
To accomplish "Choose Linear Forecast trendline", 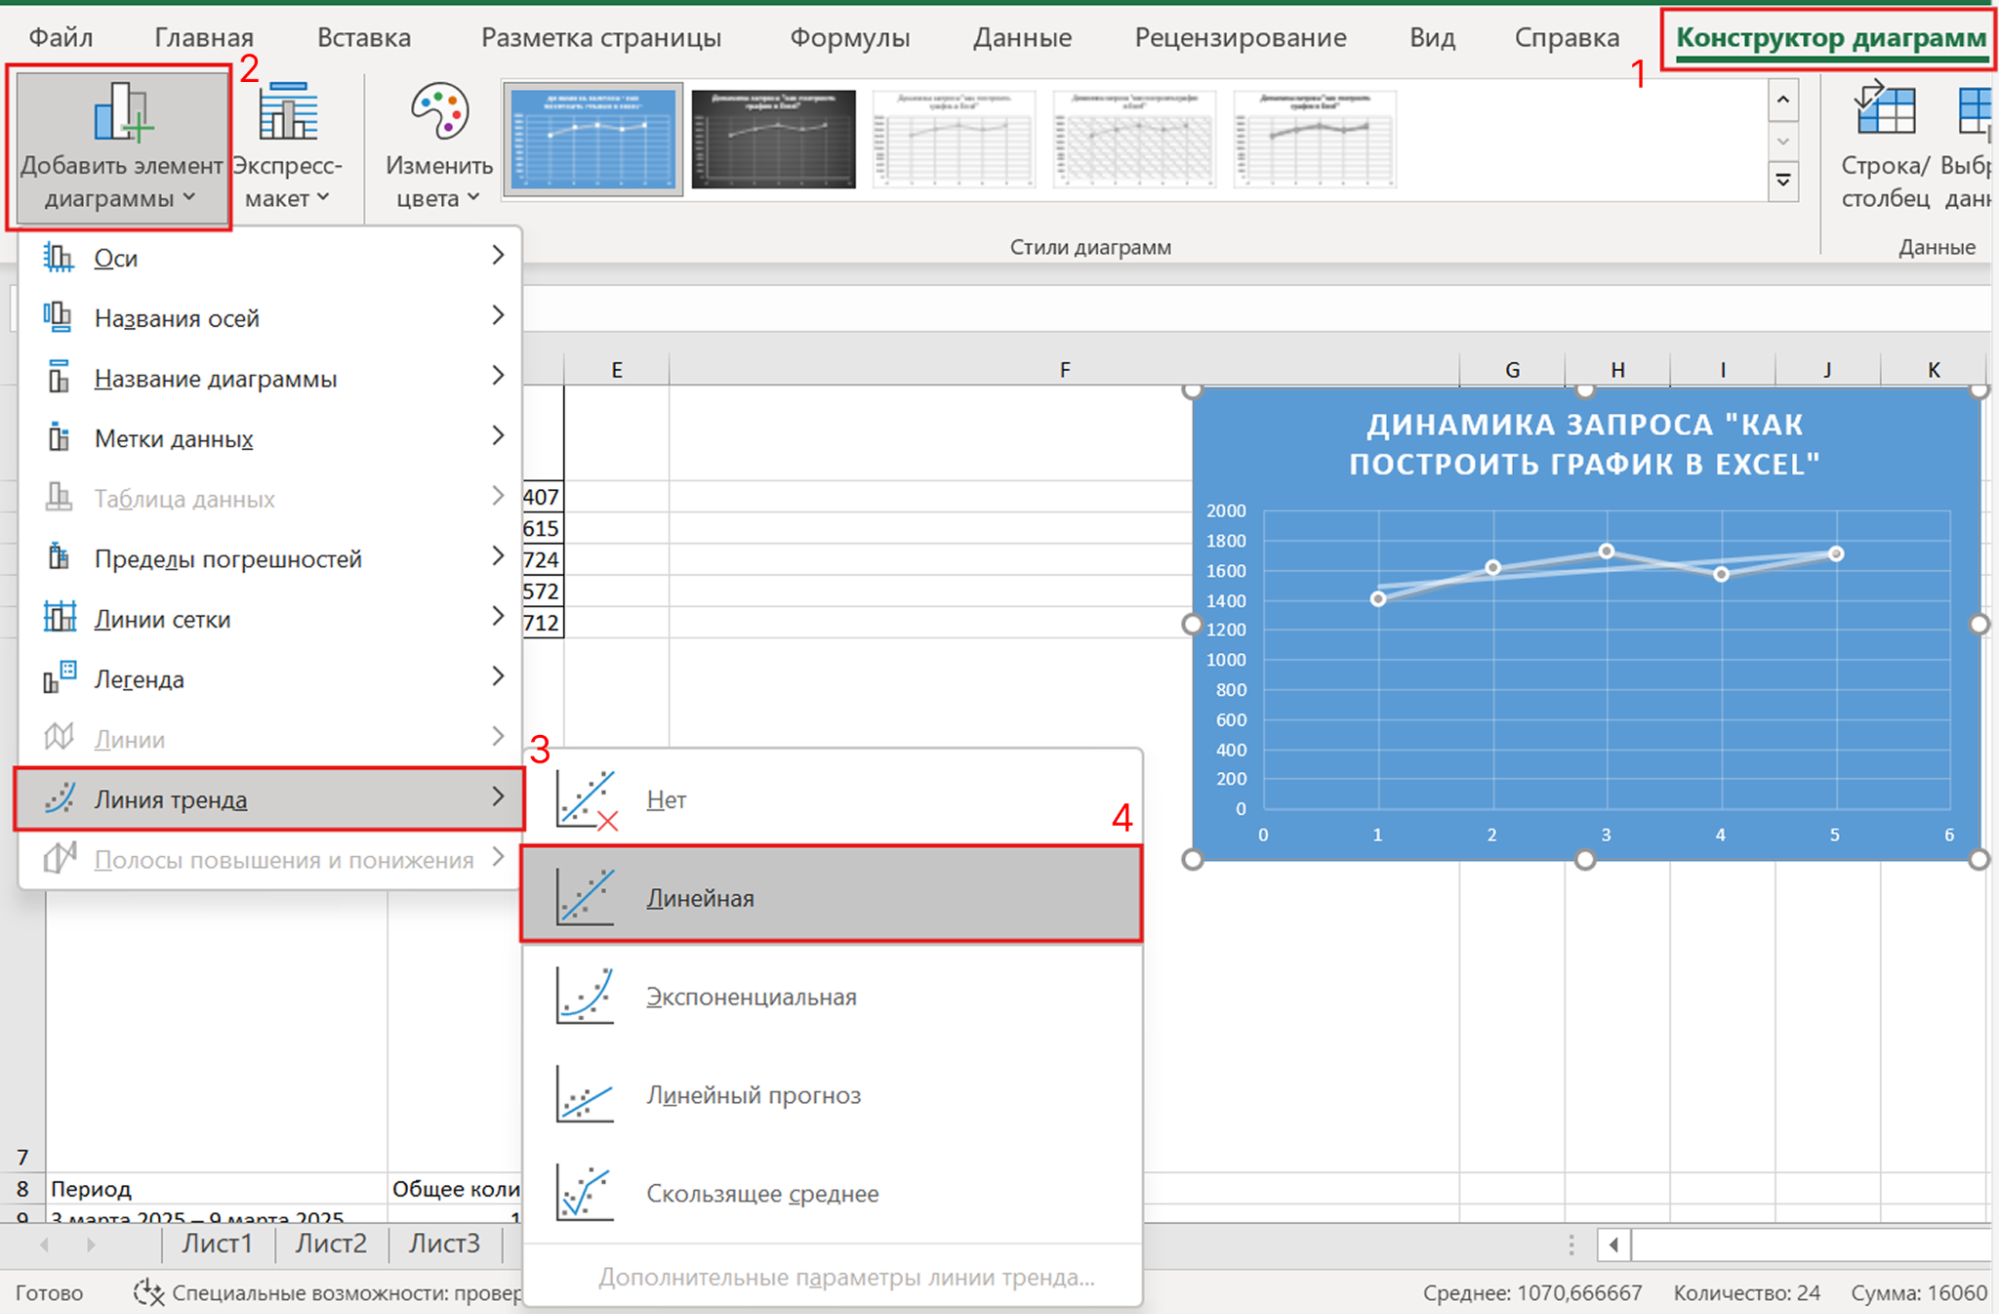I will click(x=752, y=1094).
